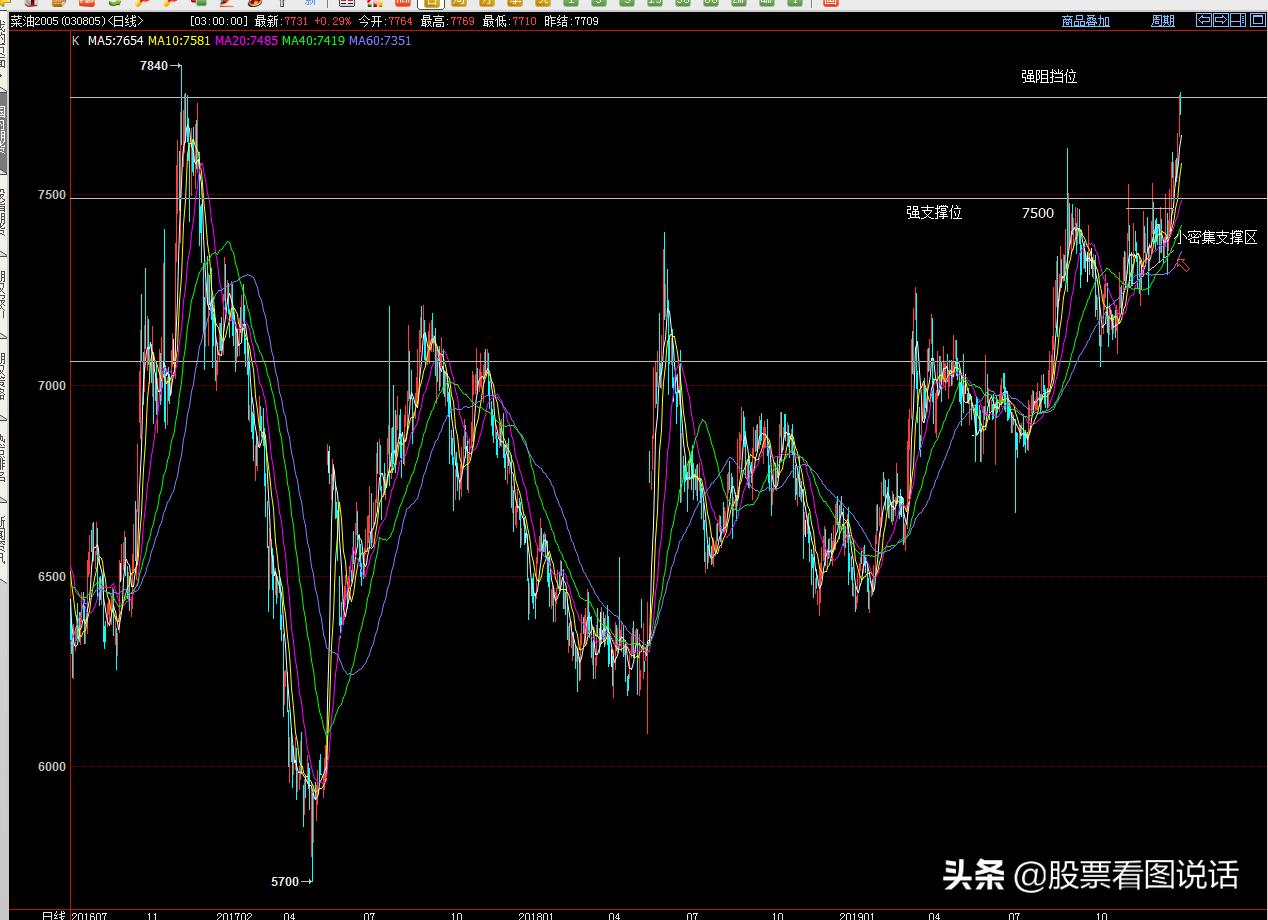Click the 6500 price axis label
The image size is (1268, 920).
click(53, 577)
